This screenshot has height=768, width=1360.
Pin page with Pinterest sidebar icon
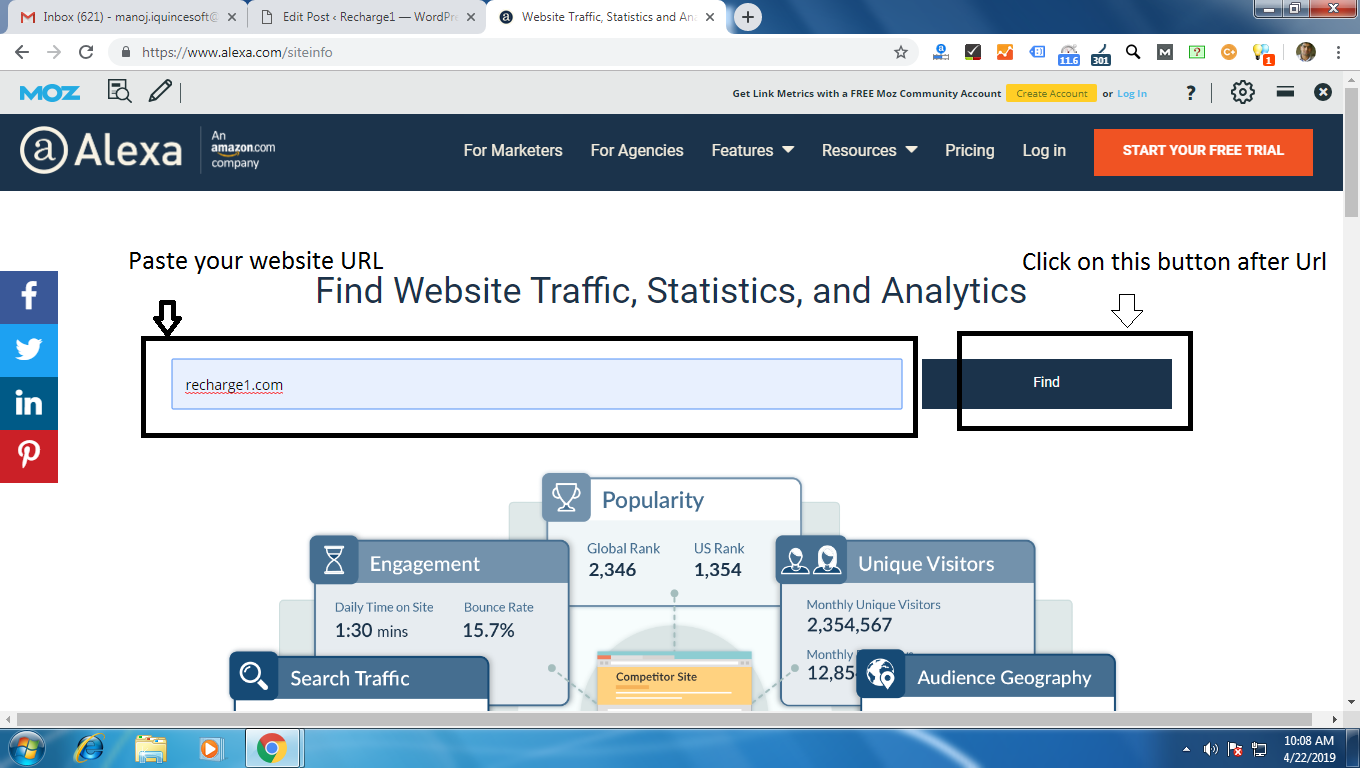(29, 456)
